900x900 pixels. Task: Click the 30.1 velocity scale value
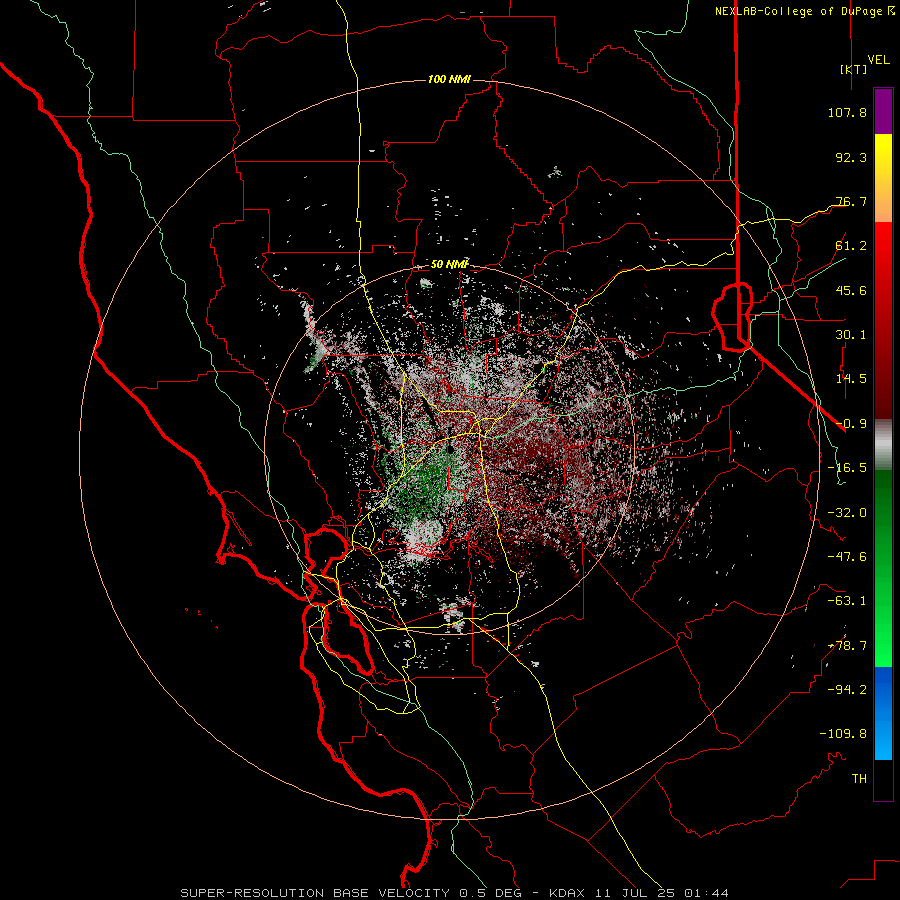coord(851,335)
